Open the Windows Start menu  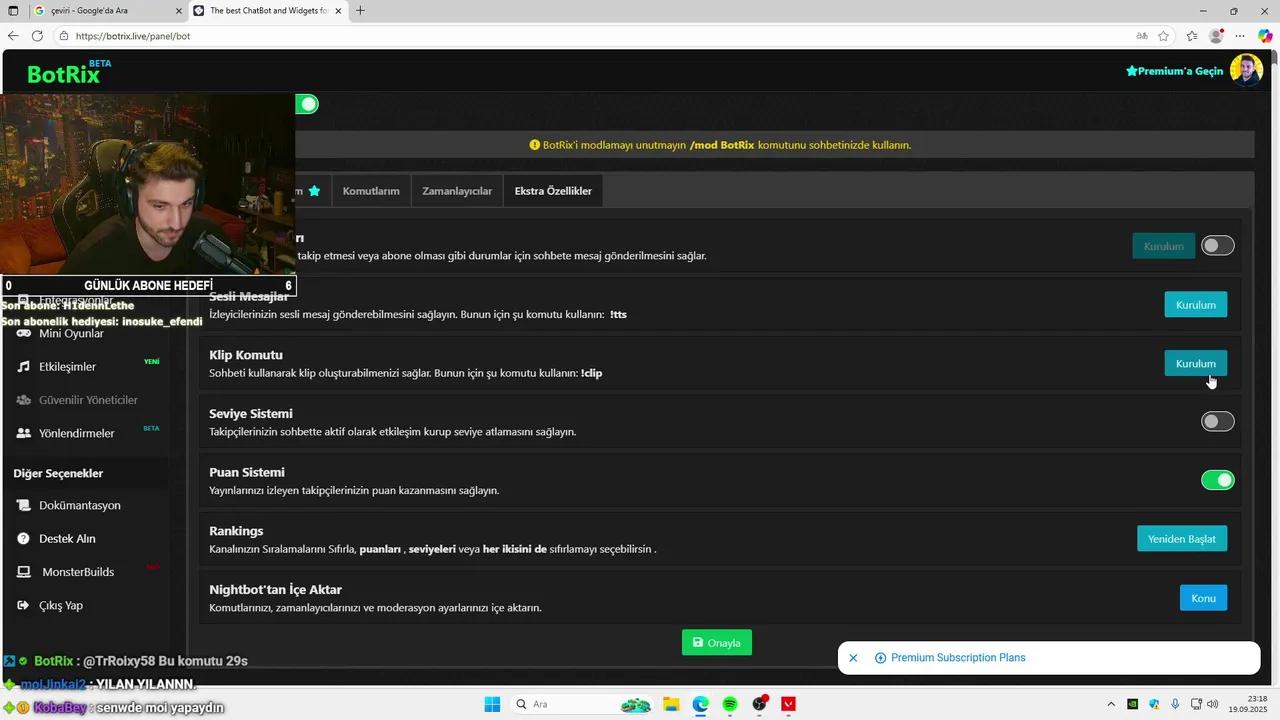click(x=492, y=704)
